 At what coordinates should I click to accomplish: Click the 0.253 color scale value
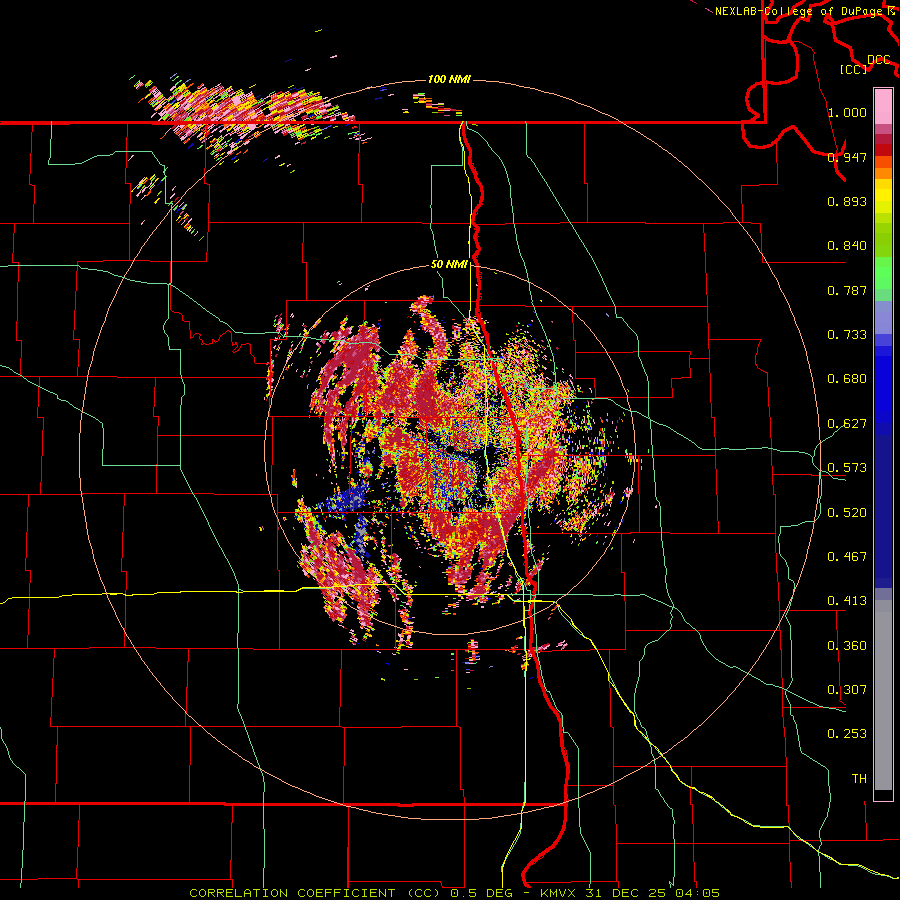click(847, 734)
